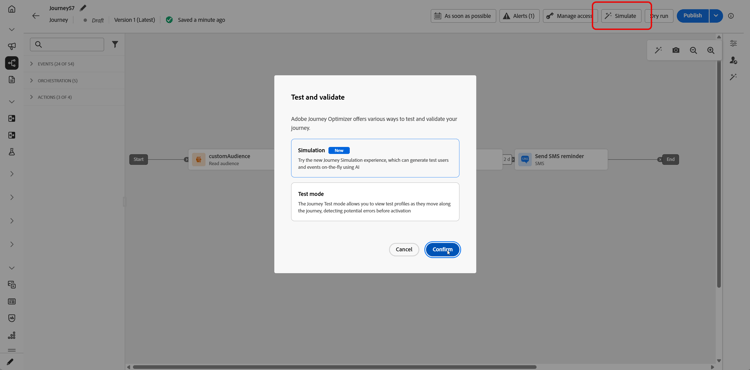The image size is (750, 370).
Task: Open Manage access
Action: pos(570,16)
